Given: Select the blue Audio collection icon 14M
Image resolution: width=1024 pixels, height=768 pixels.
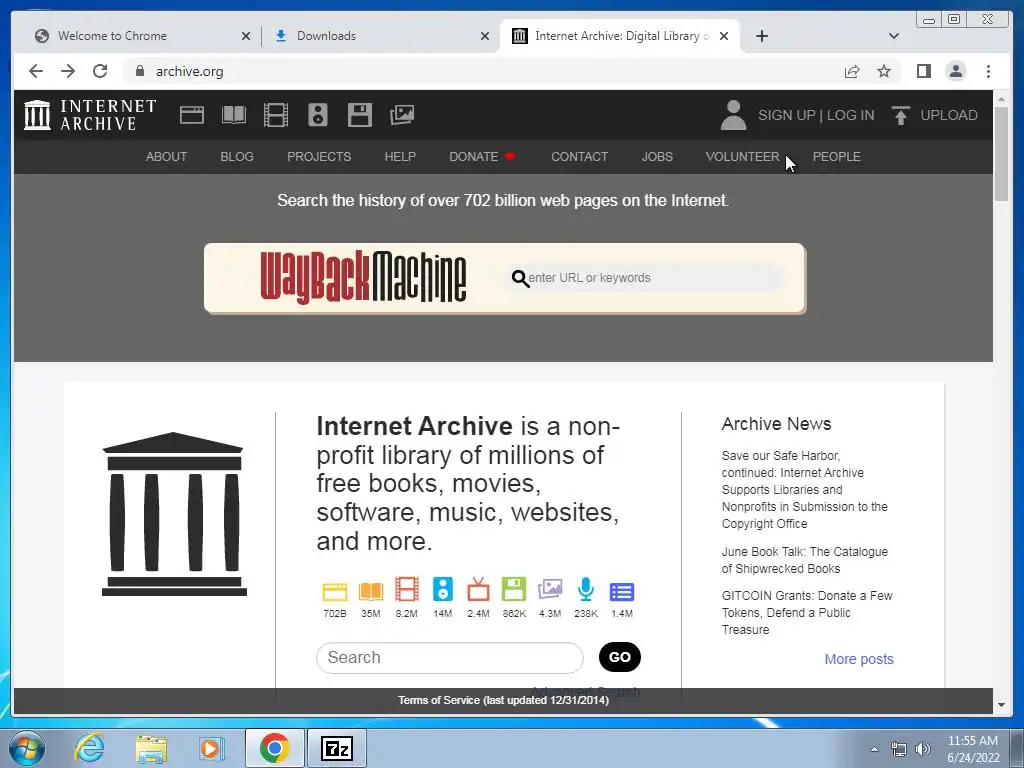Looking at the screenshot, I should click(443, 590).
